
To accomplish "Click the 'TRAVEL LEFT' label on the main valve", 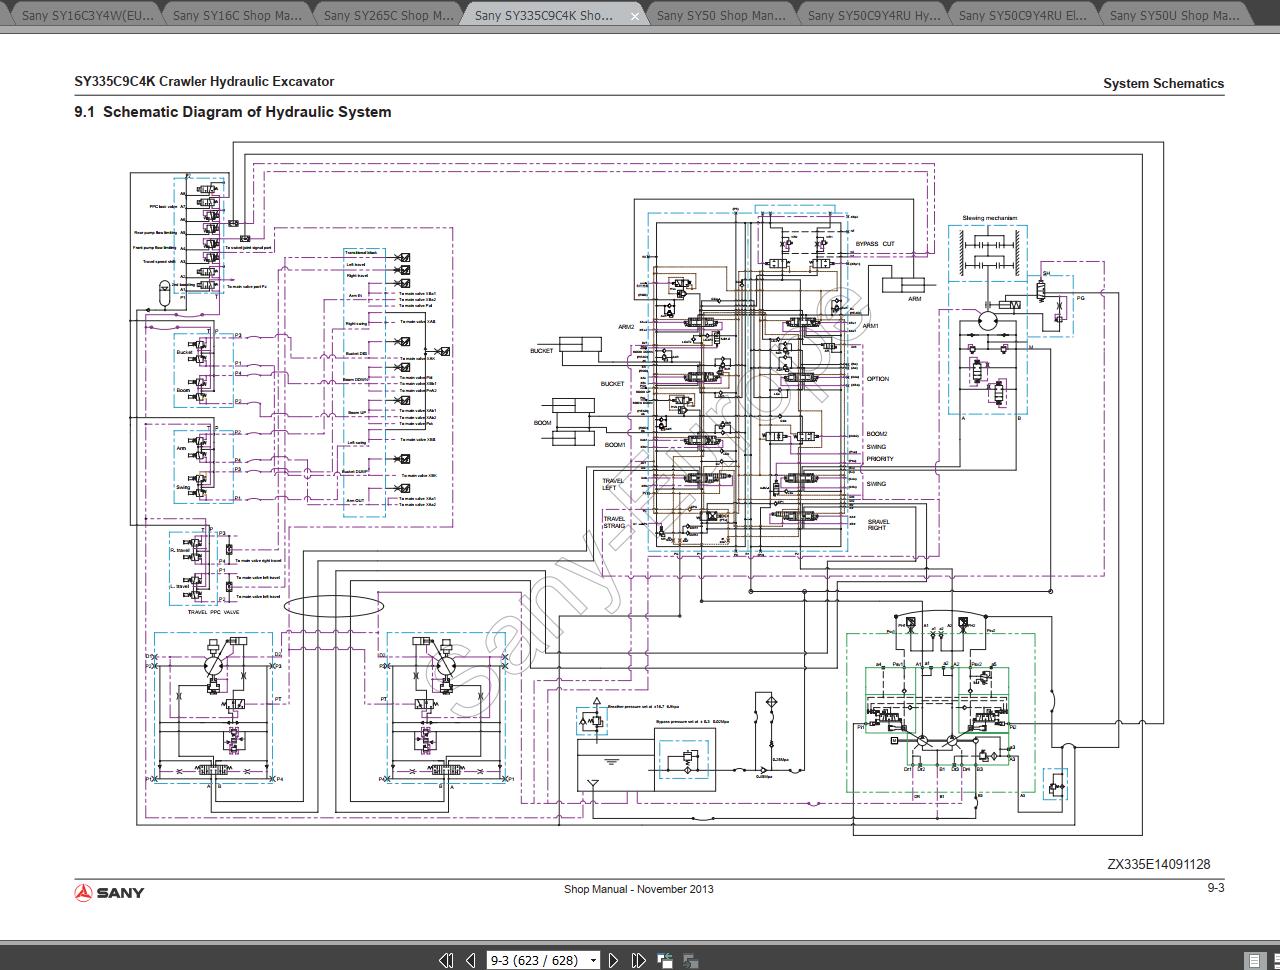I will tap(613, 484).
